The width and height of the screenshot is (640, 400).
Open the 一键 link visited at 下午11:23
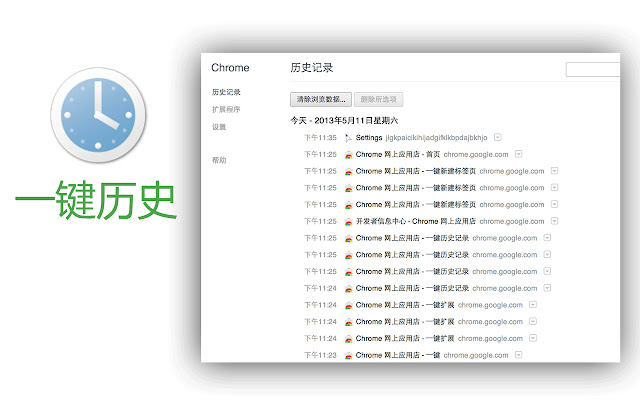398,355
